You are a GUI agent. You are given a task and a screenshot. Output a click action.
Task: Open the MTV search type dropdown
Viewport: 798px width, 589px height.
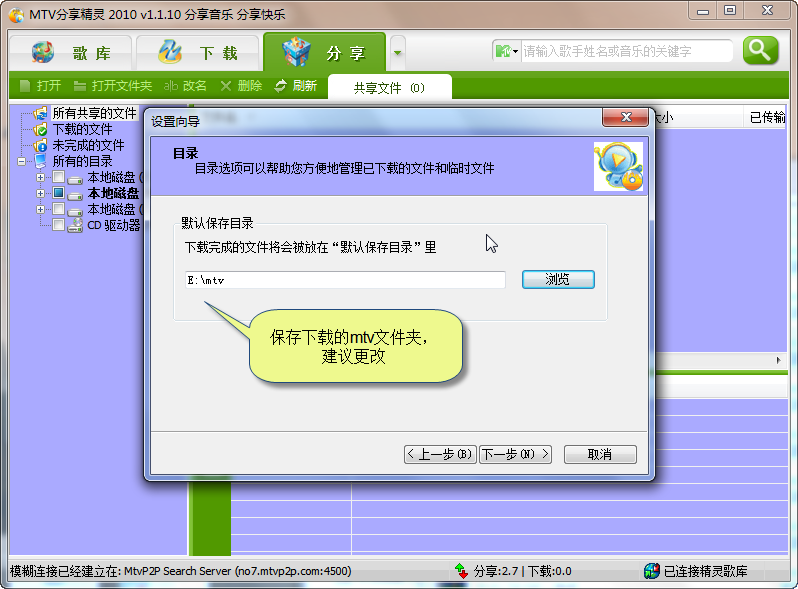506,51
